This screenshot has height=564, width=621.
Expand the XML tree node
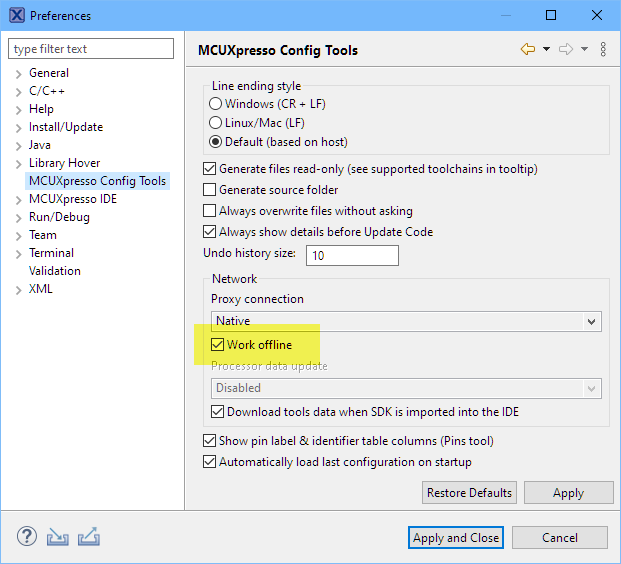point(18,290)
